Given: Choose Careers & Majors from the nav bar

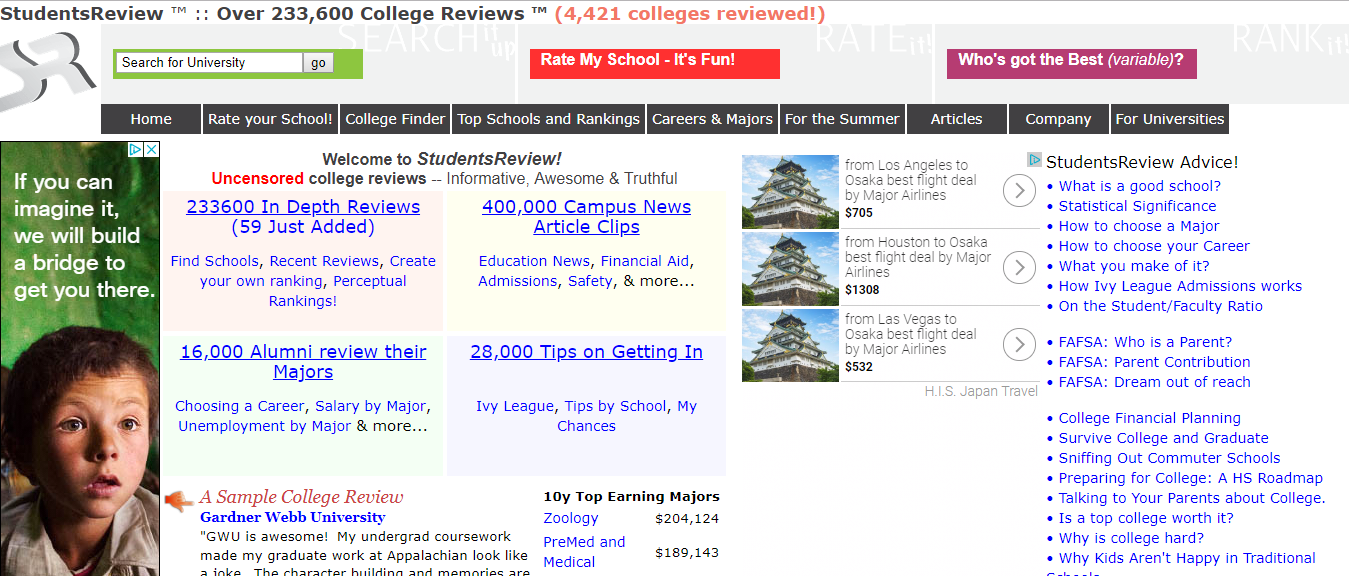Looking at the screenshot, I should pos(712,119).
